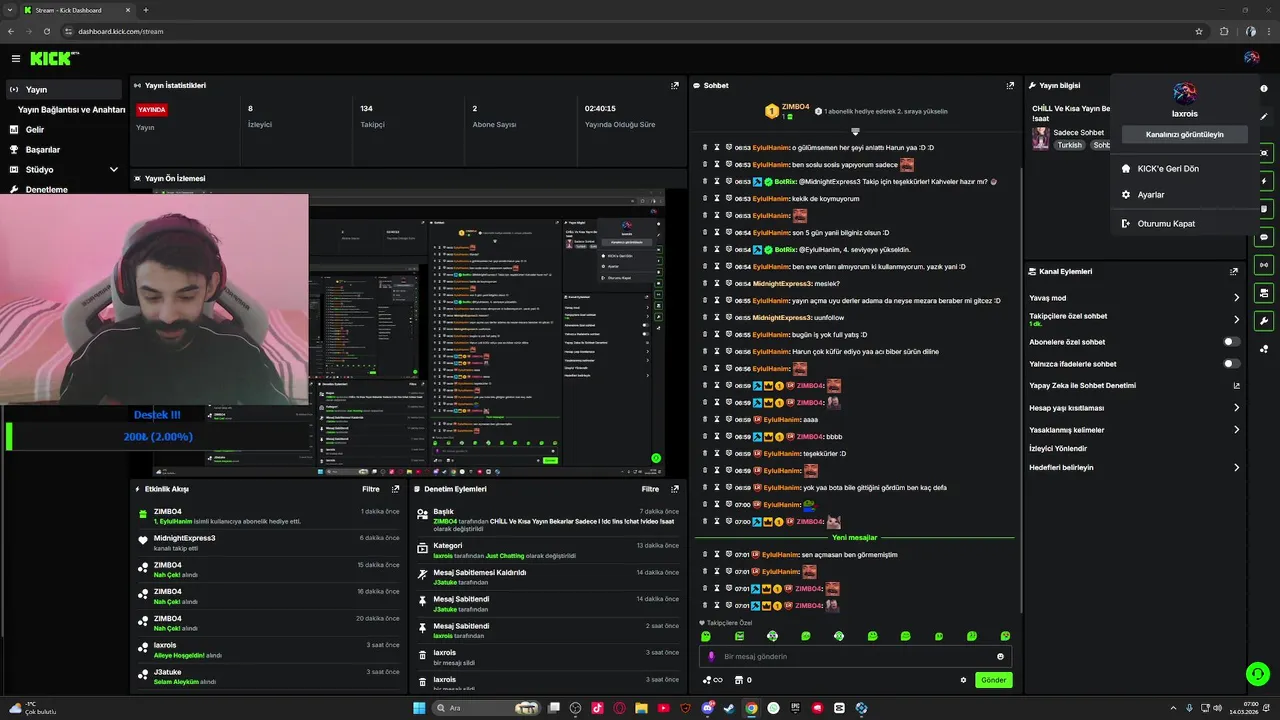
Task: Expand Takipçilere özel sohbet options
Action: click(1237, 320)
